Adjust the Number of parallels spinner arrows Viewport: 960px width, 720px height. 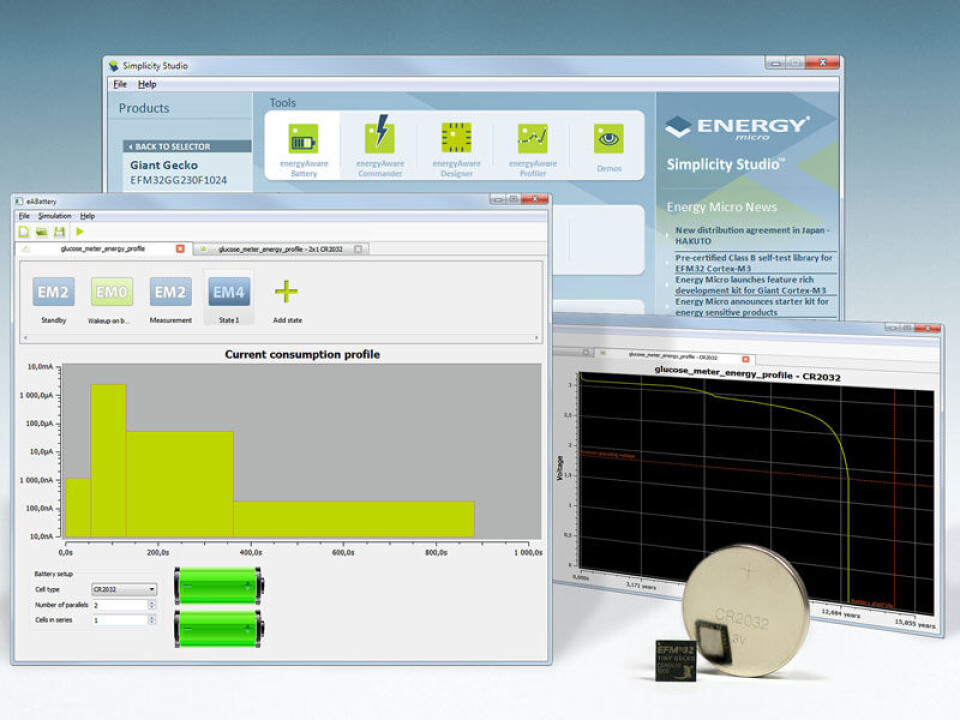(x=152, y=604)
